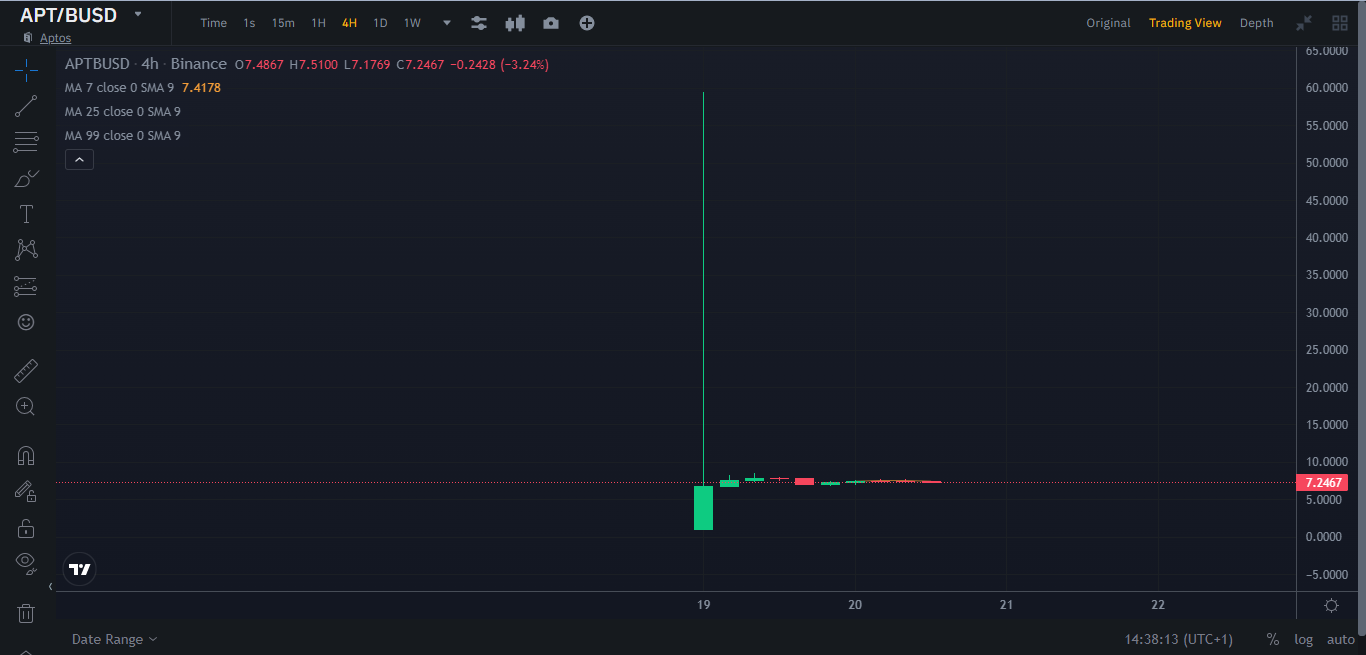The image size is (1366, 655).
Task: Open the Date Range dropdown
Action: click(114, 639)
